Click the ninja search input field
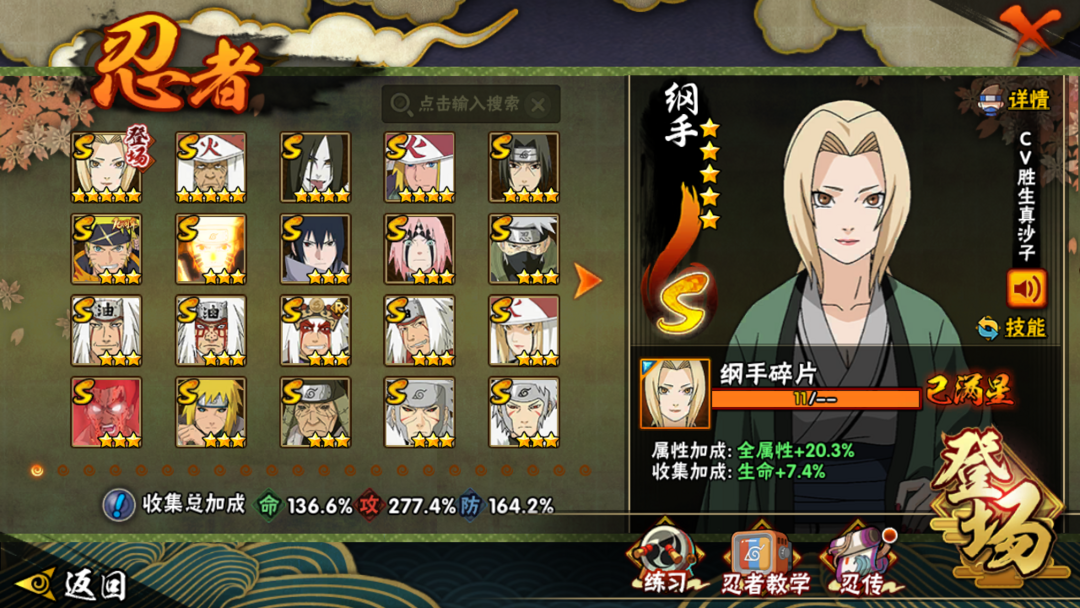The width and height of the screenshot is (1080, 608). (470, 105)
